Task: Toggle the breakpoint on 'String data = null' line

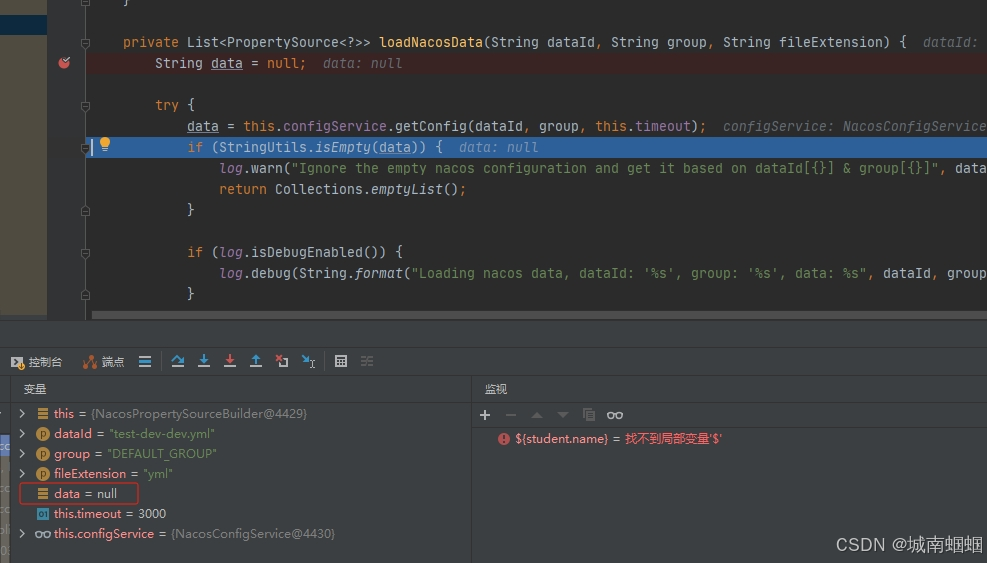Action: [64, 62]
